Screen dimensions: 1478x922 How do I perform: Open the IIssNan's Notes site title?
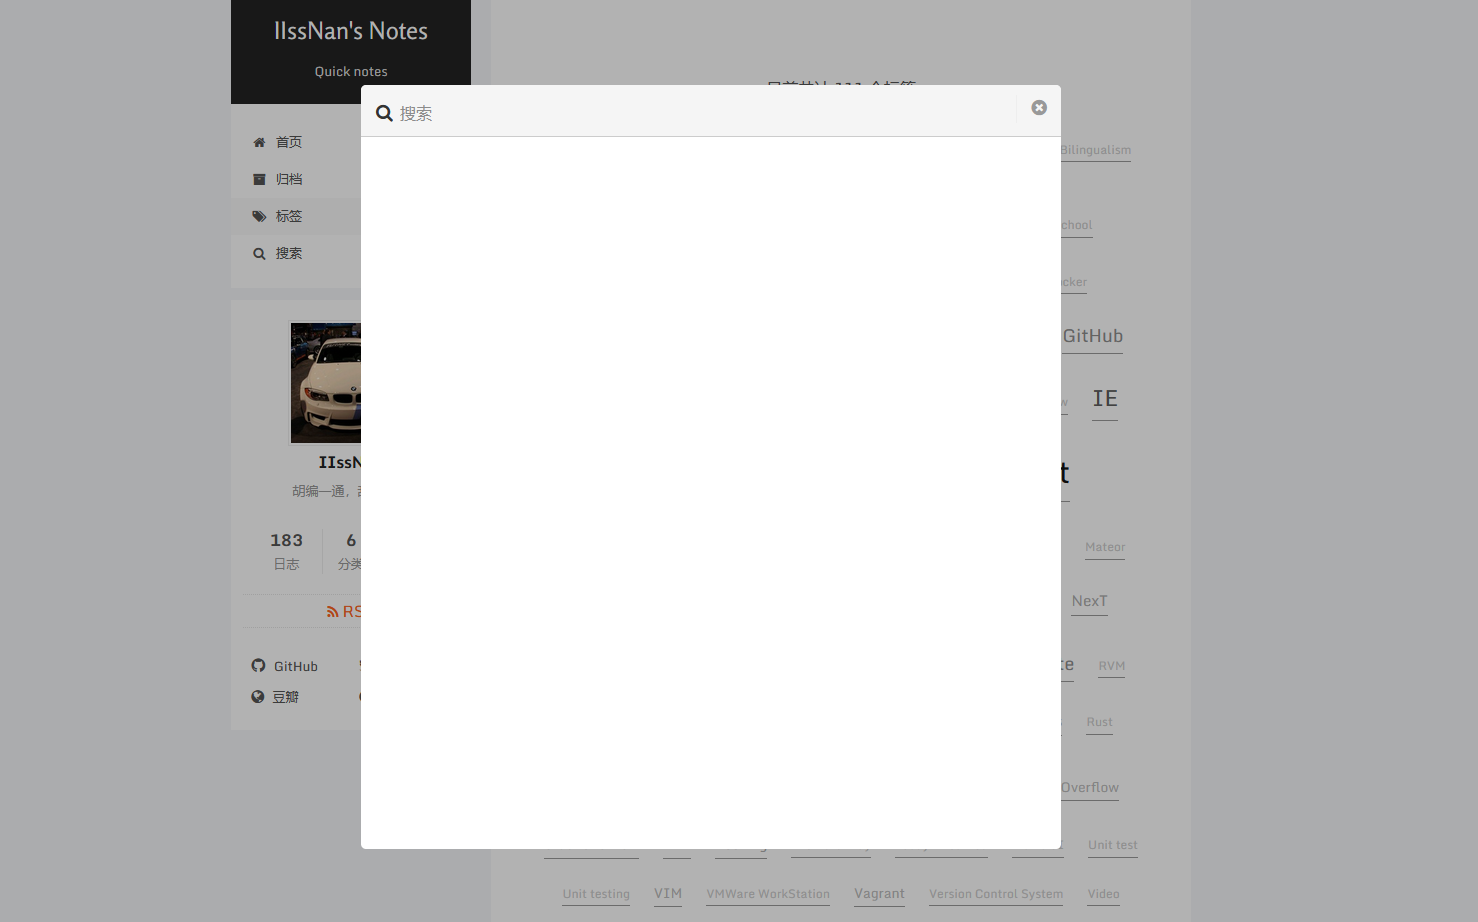[x=350, y=32]
